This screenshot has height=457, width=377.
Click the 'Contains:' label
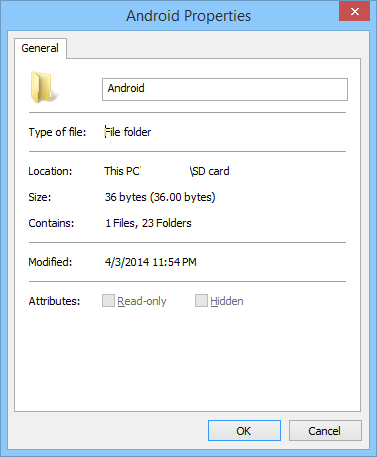coord(51,223)
